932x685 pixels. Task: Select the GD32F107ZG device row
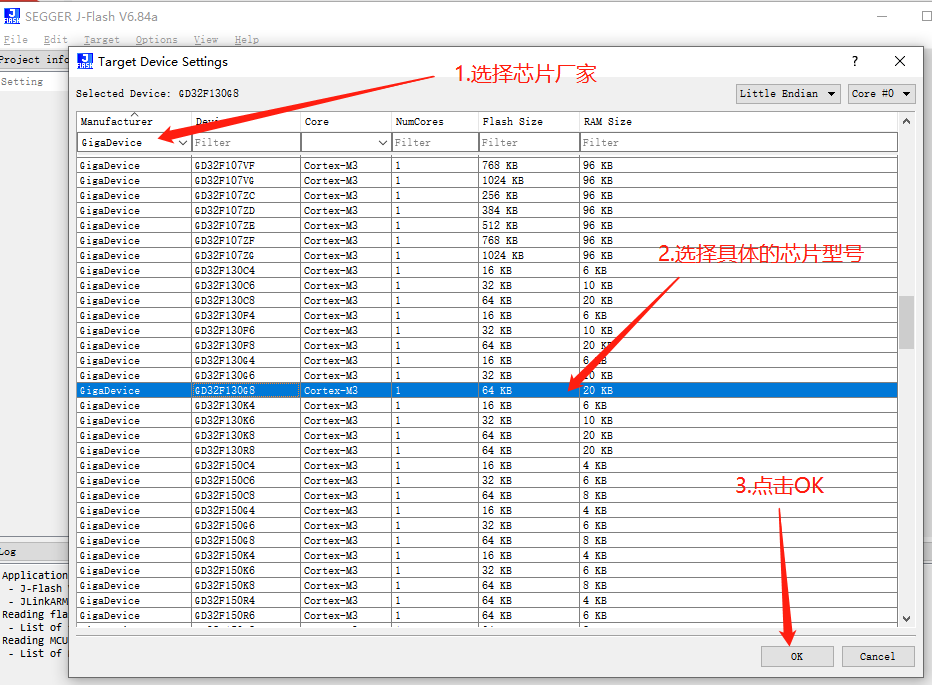pyautogui.click(x=487, y=255)
